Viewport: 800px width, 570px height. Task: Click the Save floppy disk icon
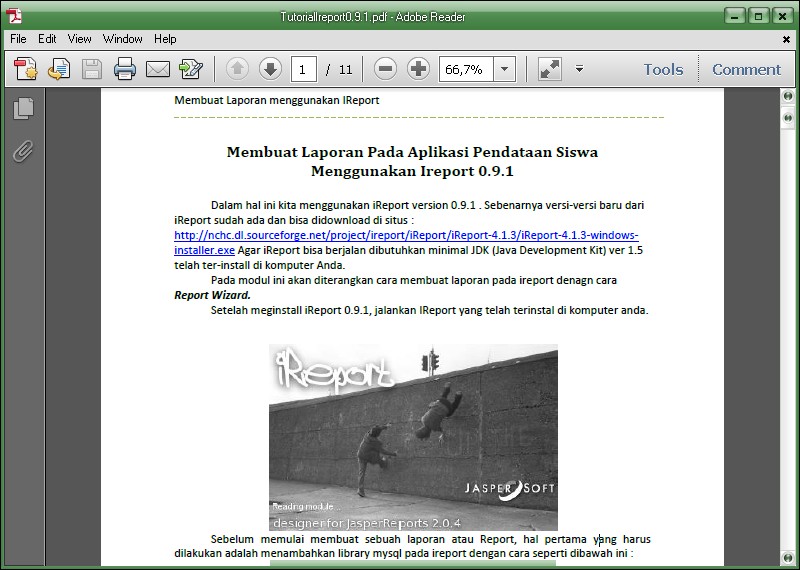(x=92, y=69)
